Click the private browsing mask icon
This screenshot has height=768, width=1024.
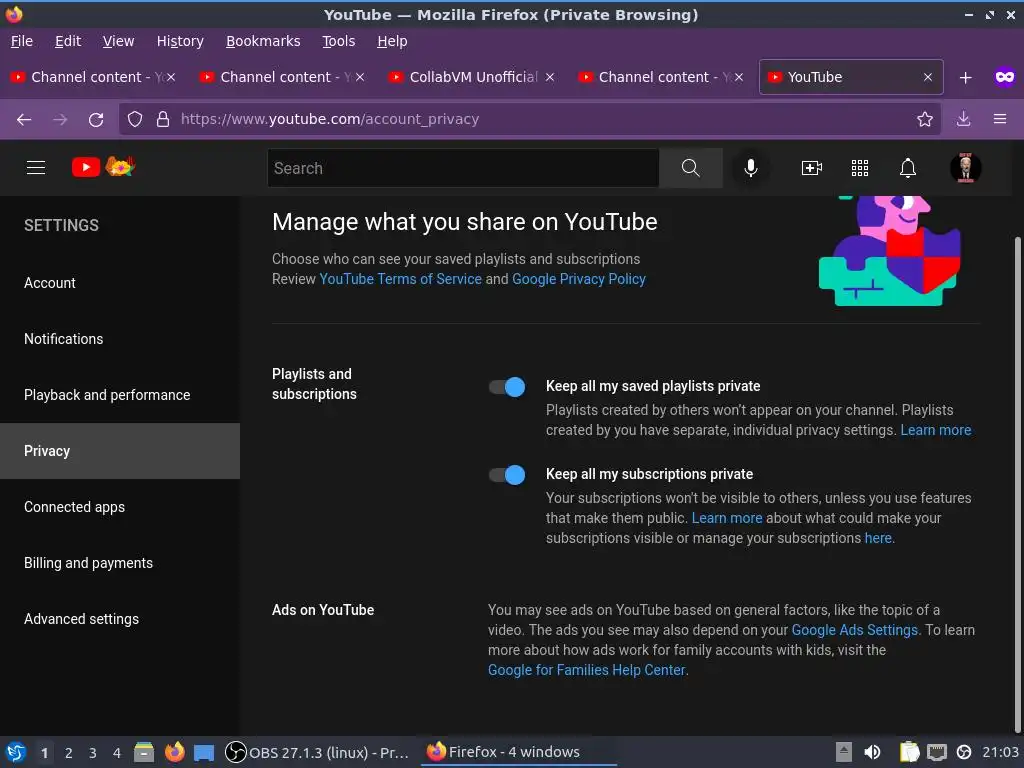[x=1004, y=77]
